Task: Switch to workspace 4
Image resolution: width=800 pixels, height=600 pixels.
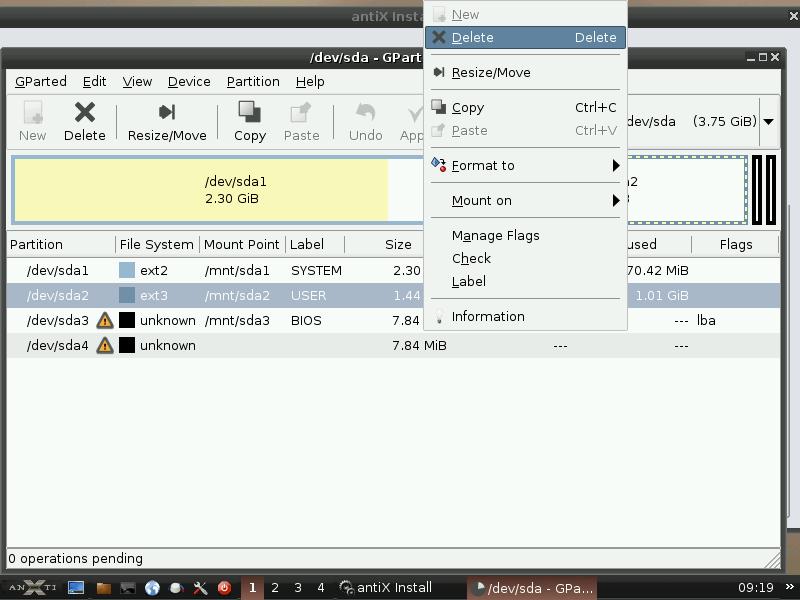Action: point(320,588)
